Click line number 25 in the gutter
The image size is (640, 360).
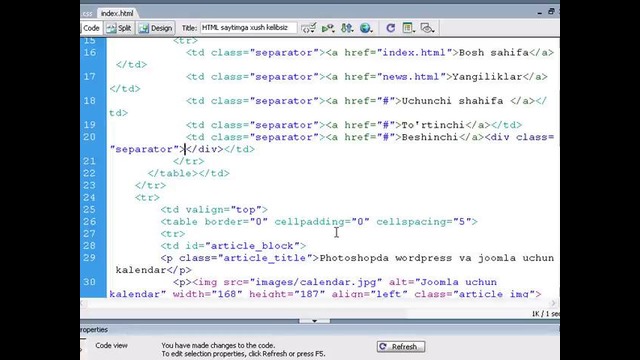[90, 209]
